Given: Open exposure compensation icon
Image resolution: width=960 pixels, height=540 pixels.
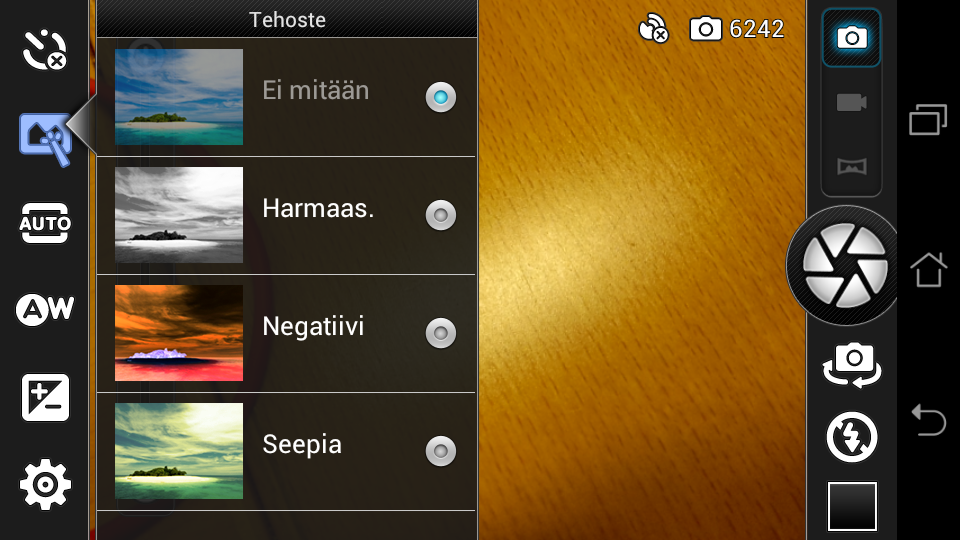Looking at the screenshot, I should pyautogui.click(x=45, y=397).
